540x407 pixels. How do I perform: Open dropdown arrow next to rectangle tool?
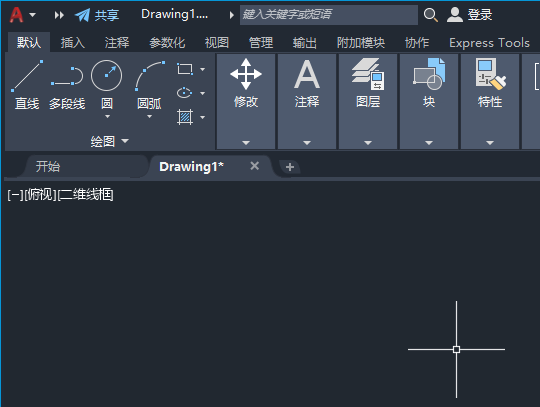coord(202,69)
